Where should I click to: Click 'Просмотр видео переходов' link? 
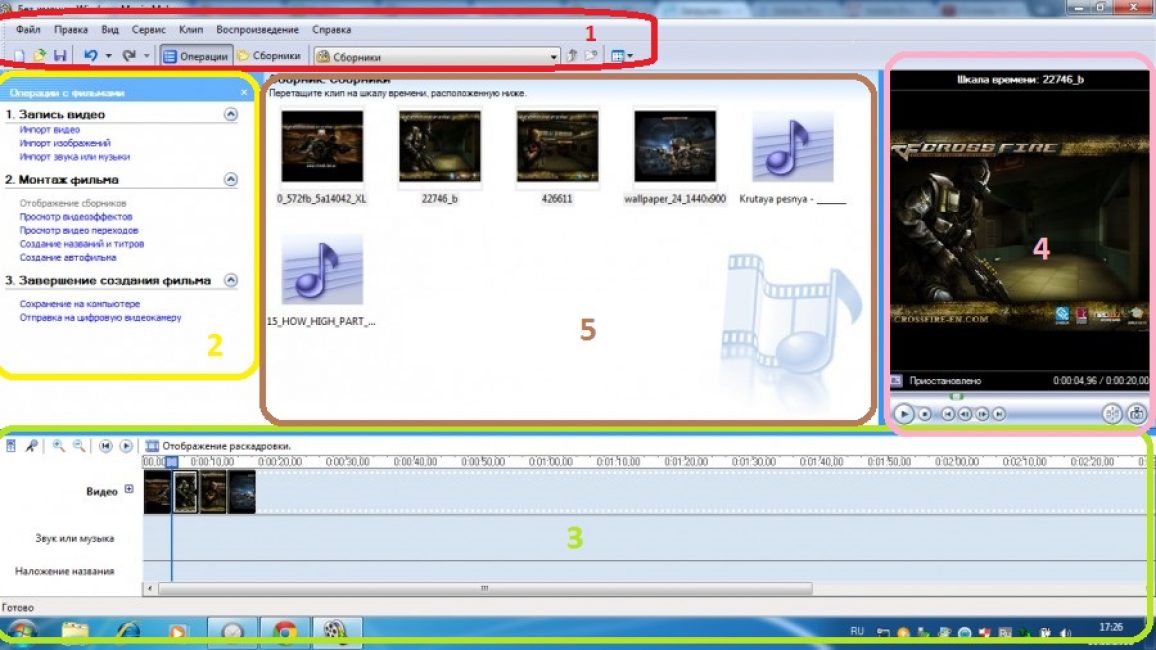click(x=79, y=231)
